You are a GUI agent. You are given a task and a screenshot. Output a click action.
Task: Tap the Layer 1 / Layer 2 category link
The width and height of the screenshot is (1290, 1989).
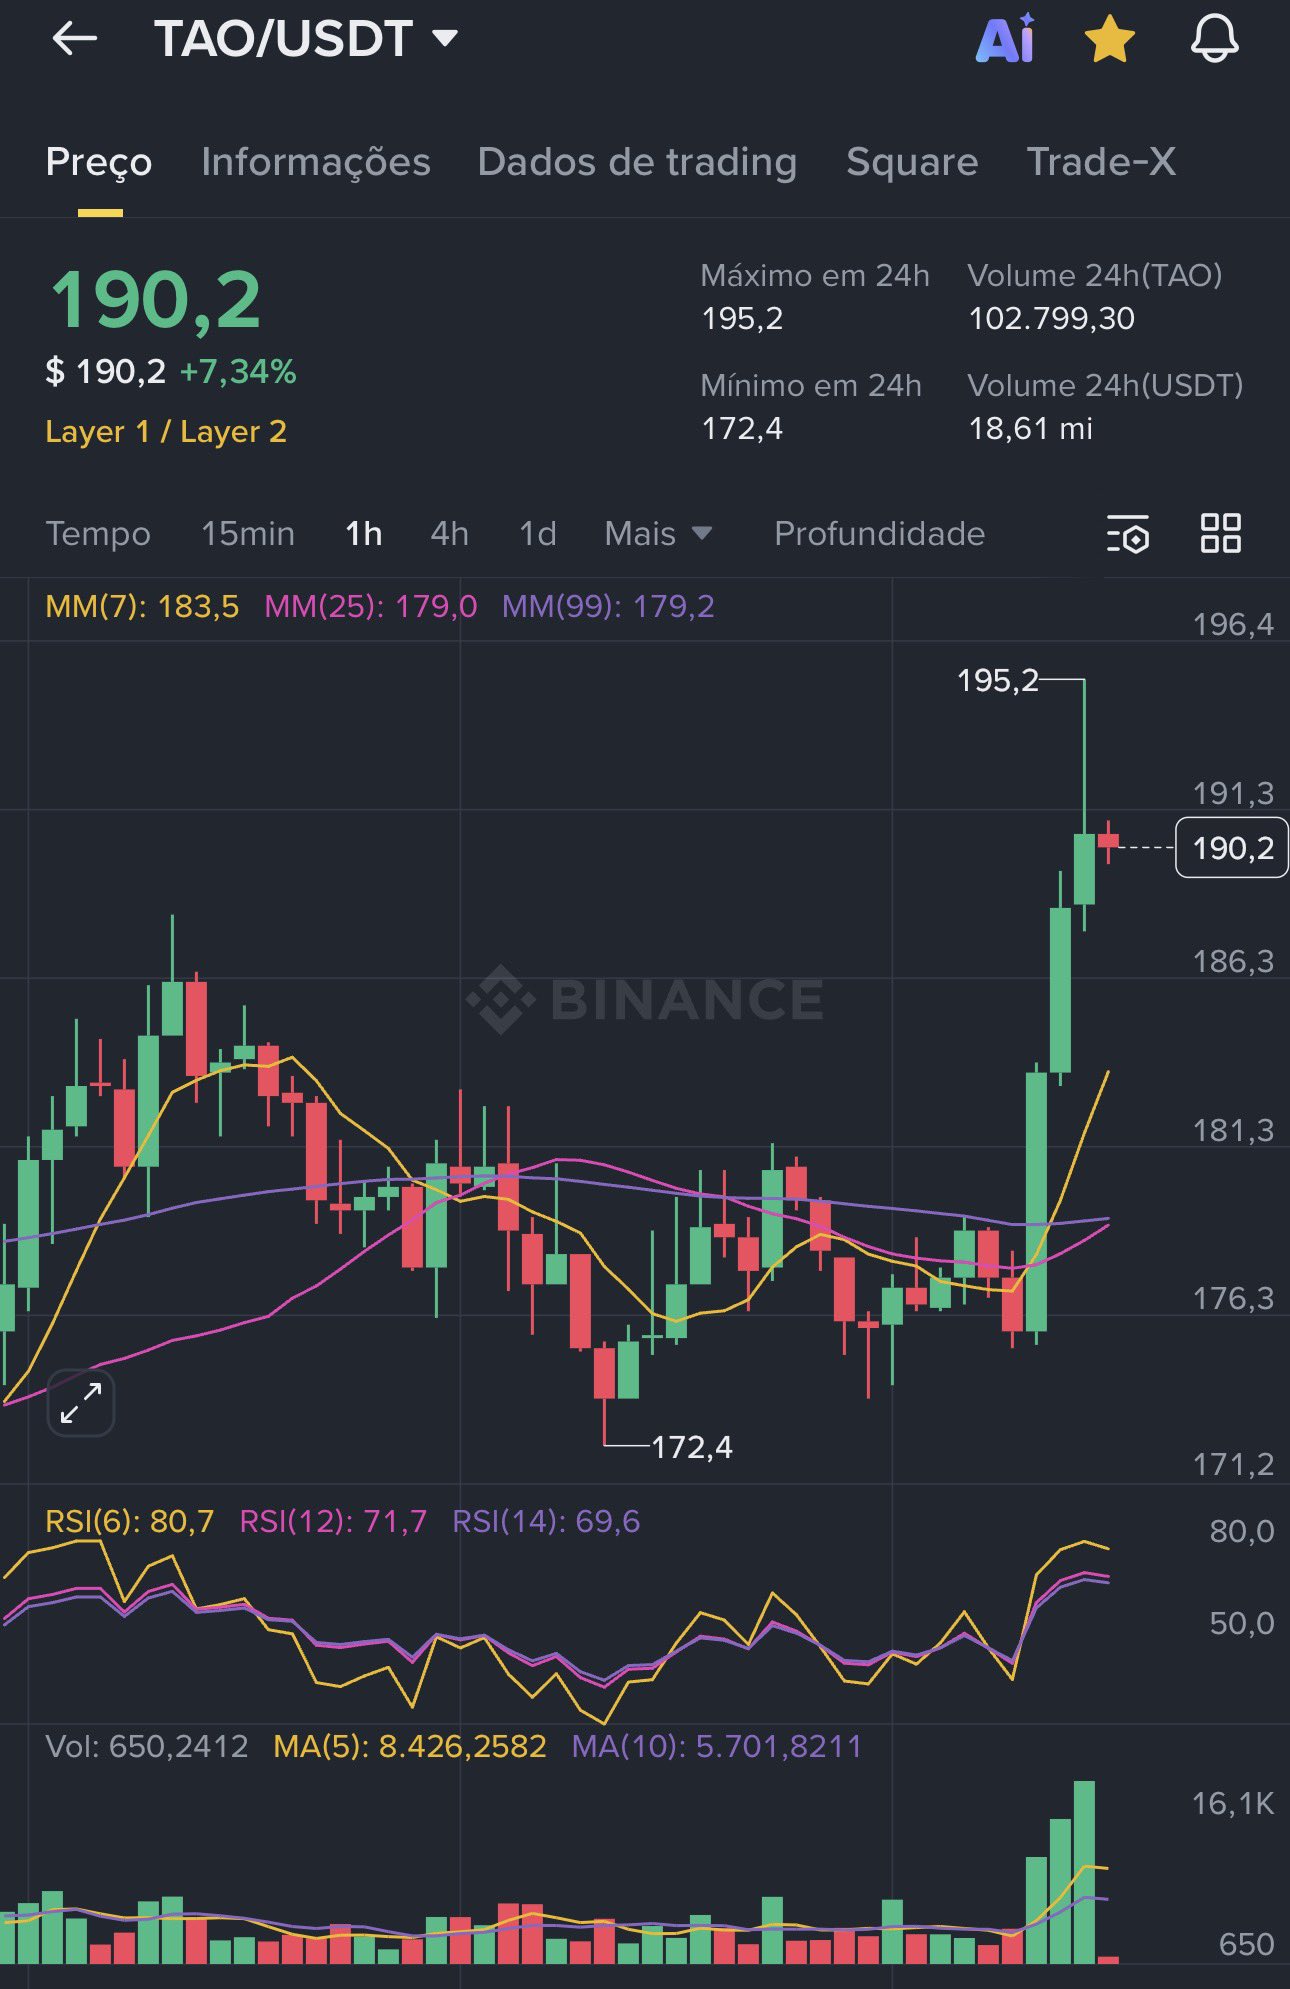point(166,431)
